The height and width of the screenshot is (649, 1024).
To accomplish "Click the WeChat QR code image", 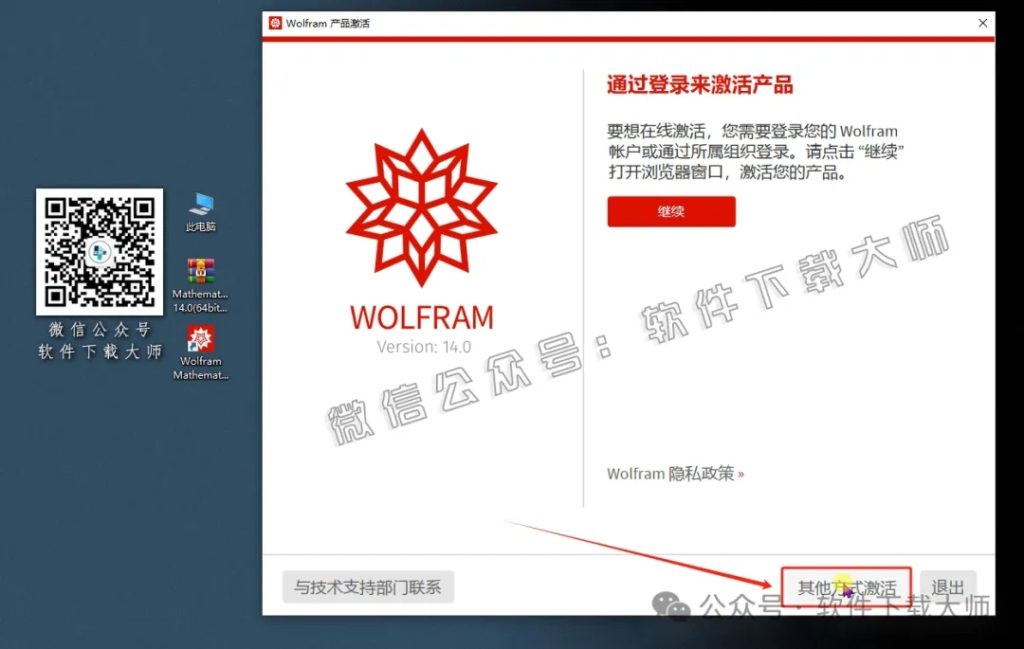I will 99,250.
